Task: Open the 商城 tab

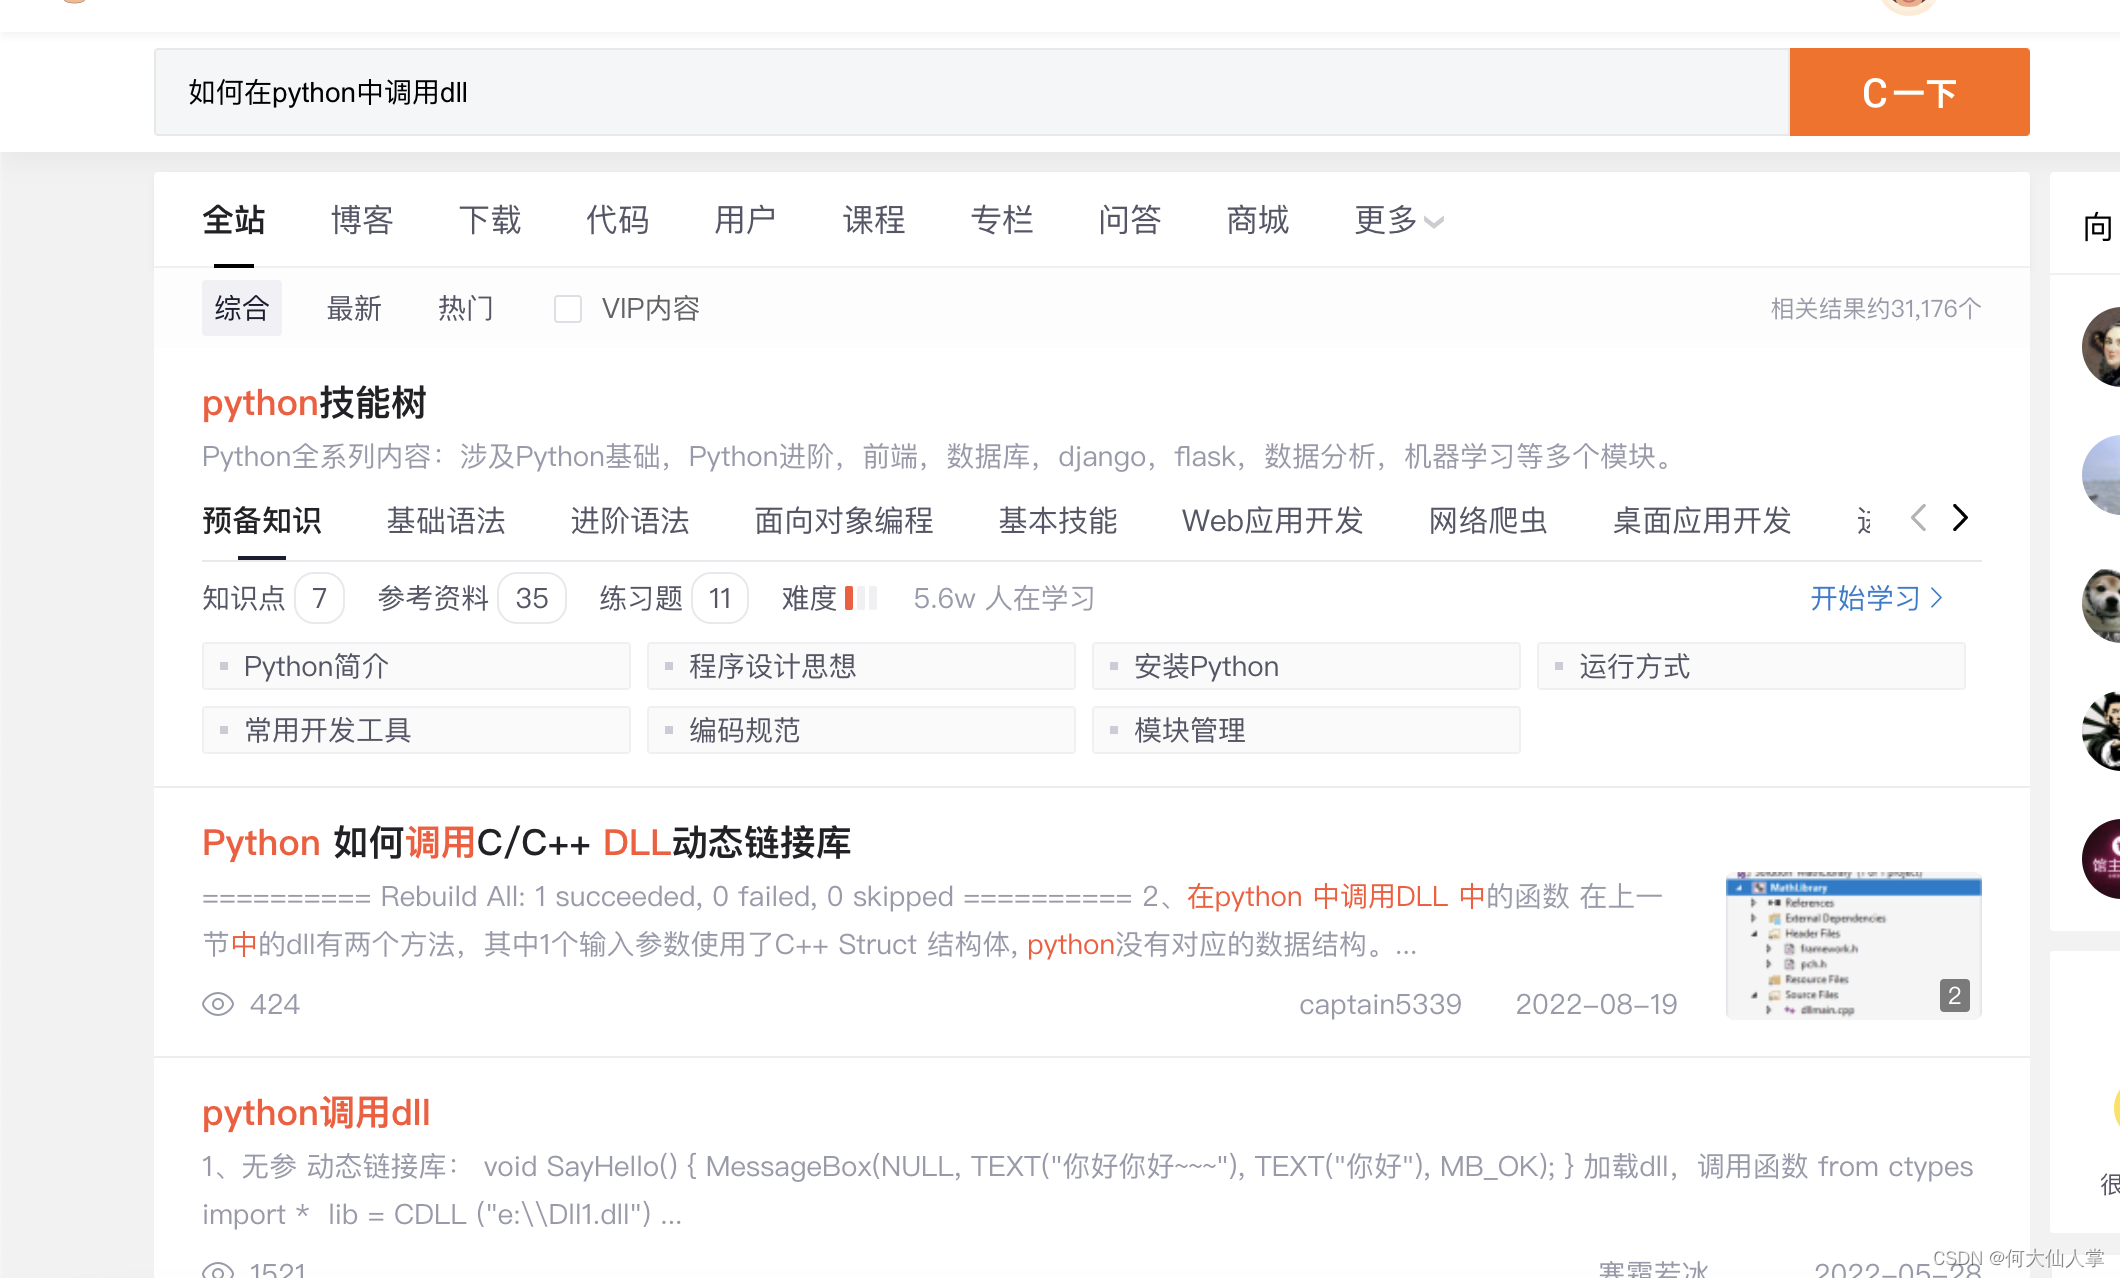Action: (1258, 220)
